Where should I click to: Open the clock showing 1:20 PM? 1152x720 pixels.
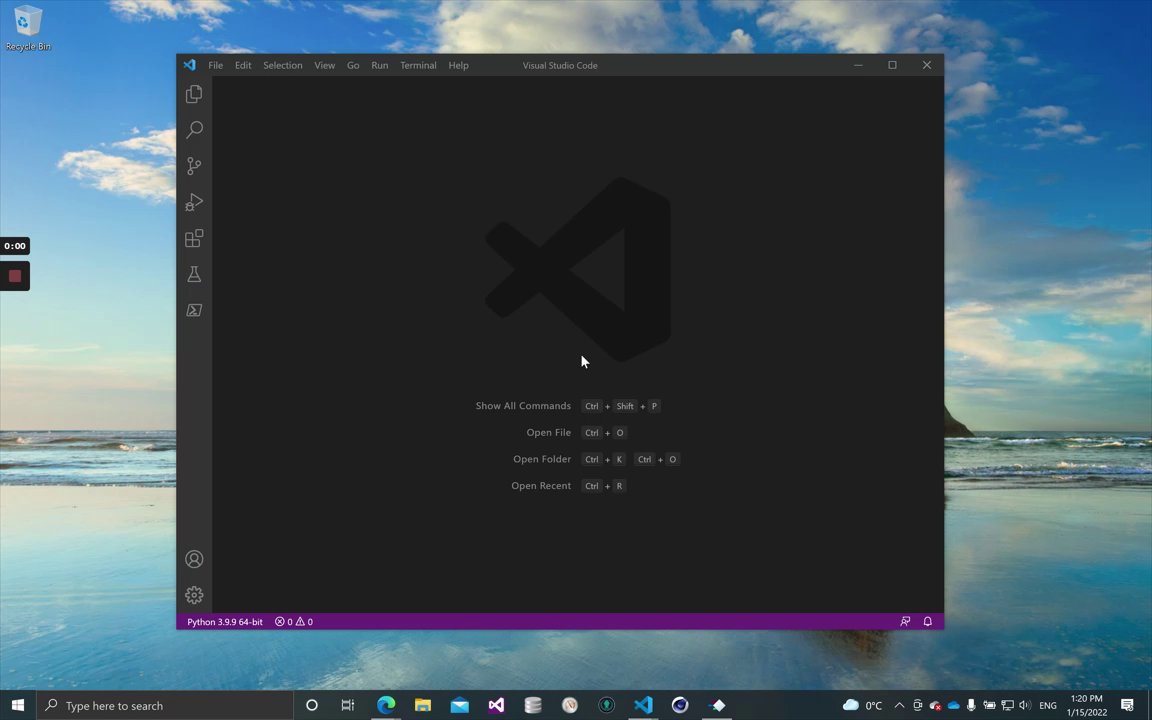(x=1087, y=705)
